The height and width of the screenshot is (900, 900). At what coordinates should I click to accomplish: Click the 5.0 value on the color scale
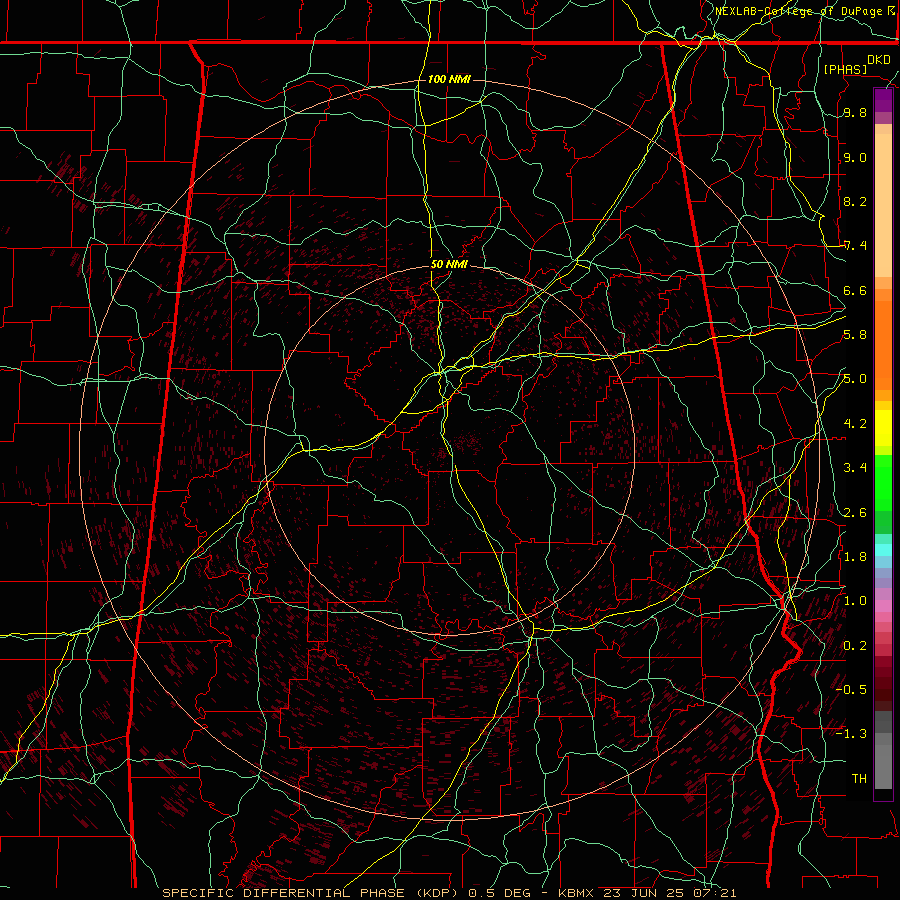pyautogui.click(x=855, y=379)
